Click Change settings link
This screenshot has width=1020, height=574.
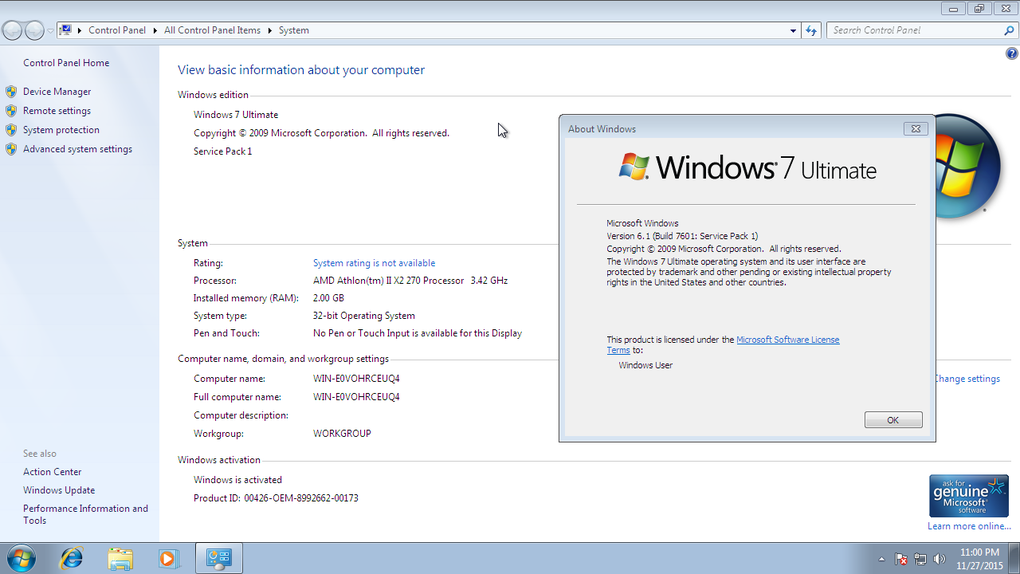pos(967,379)
